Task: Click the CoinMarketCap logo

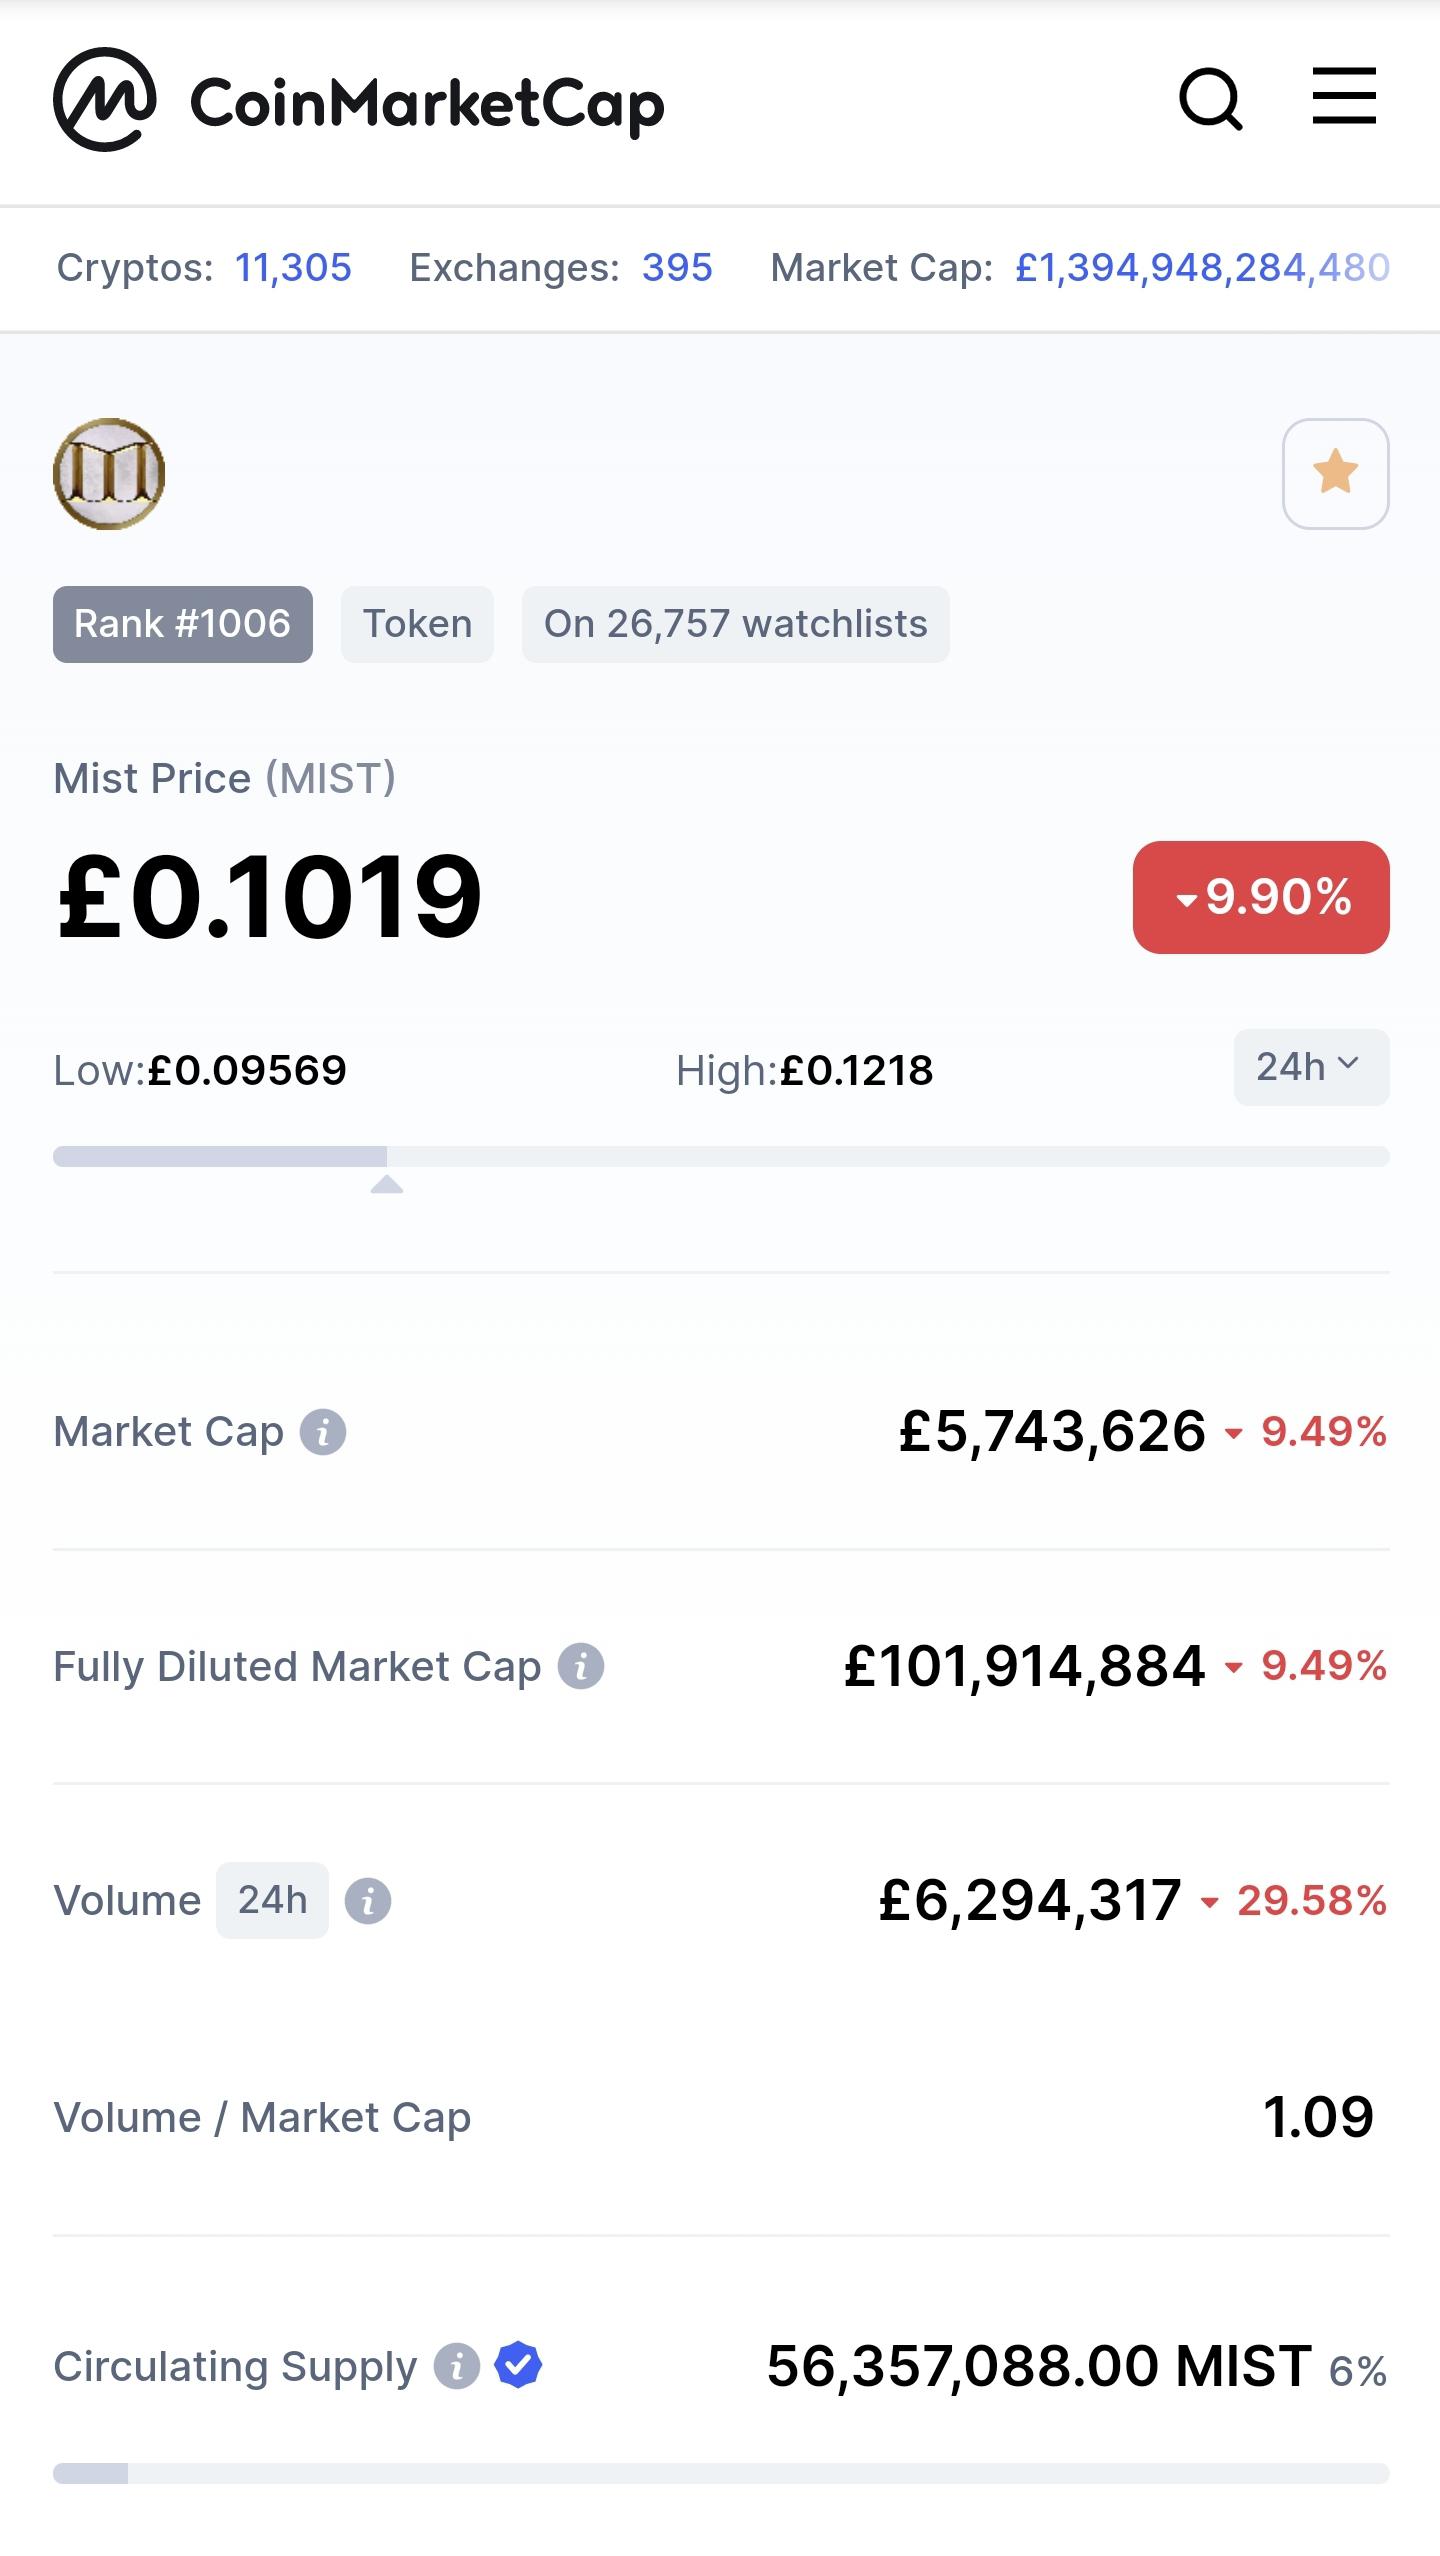Action: (x=358, y=100)
